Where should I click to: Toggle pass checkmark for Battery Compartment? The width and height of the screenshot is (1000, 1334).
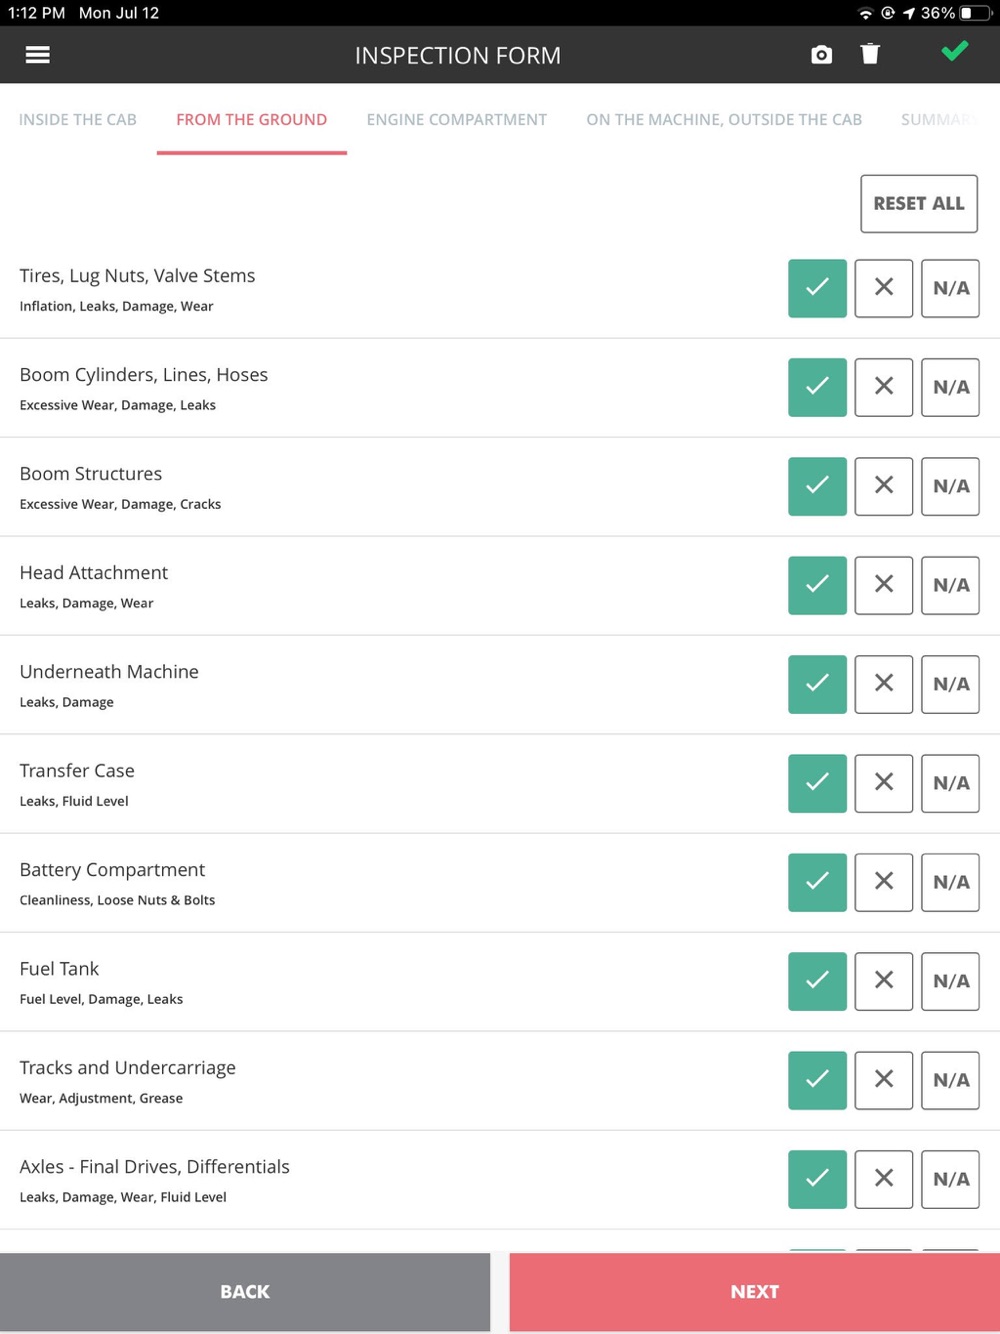click(x=817, y=882)
